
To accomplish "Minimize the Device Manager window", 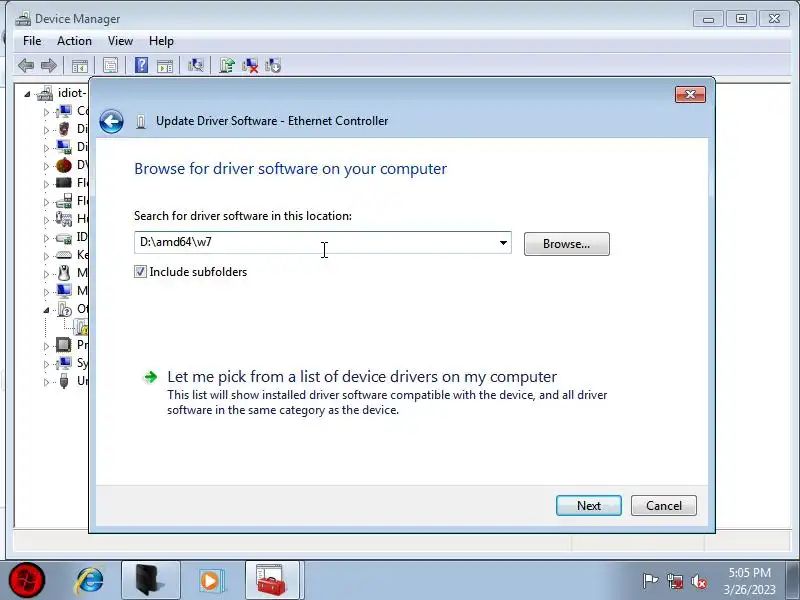I will coord(708,19).
